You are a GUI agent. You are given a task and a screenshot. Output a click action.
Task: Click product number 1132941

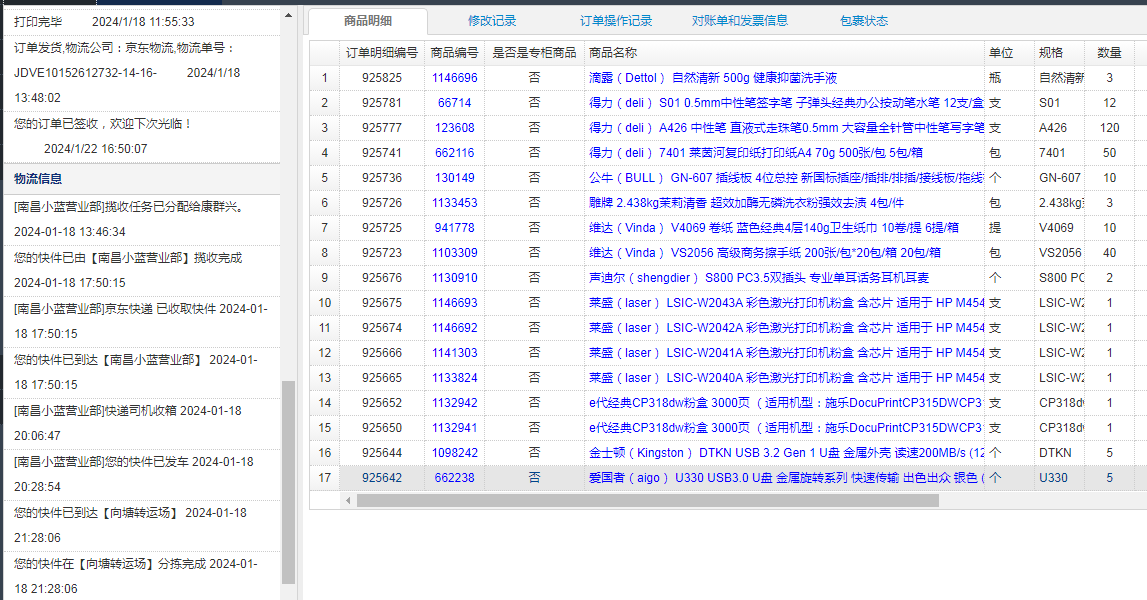454,428
